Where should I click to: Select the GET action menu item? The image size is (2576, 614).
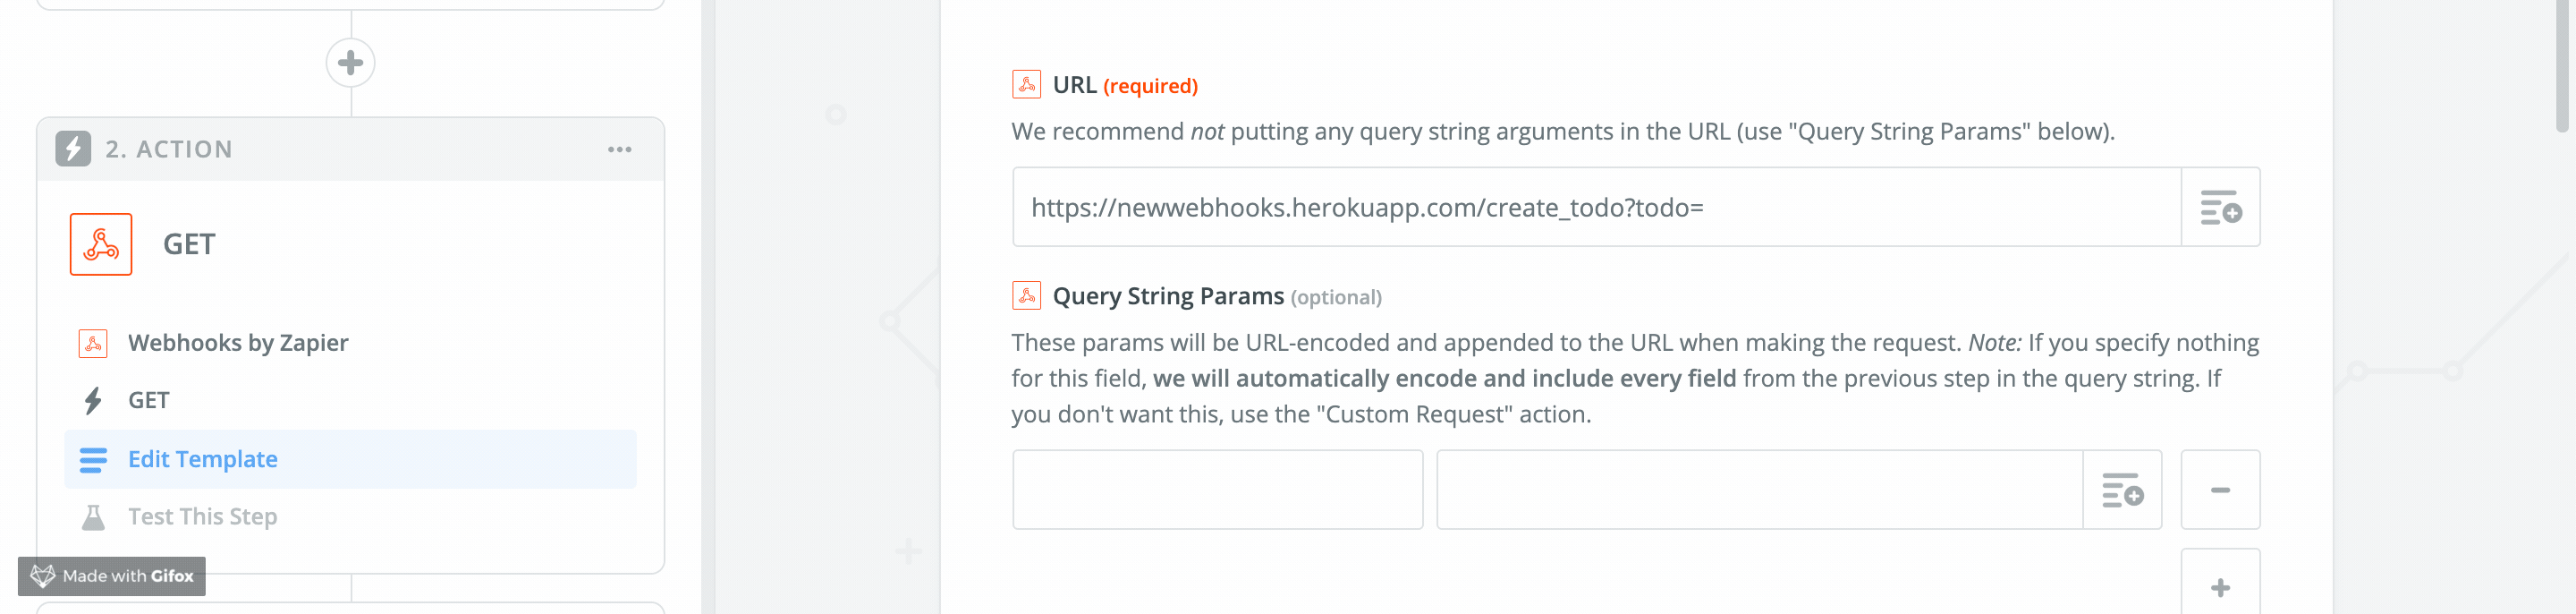coord(148,401)
